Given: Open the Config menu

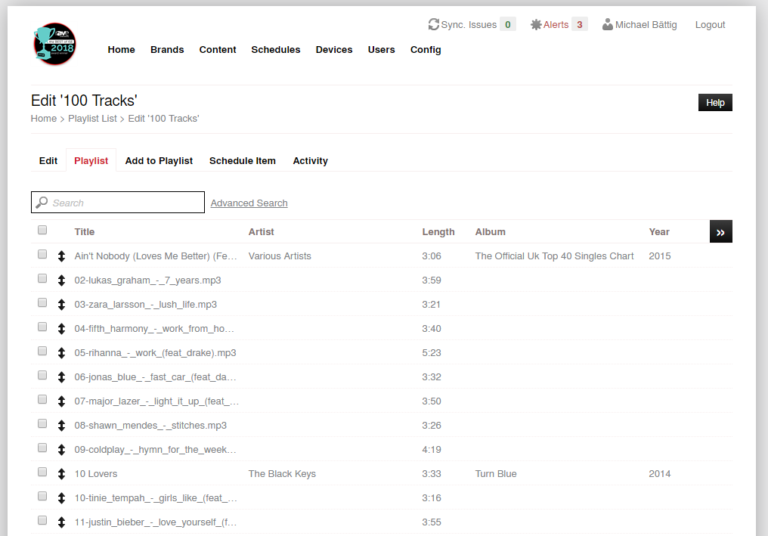Looking at the screenshot, I should click(425, 49).
